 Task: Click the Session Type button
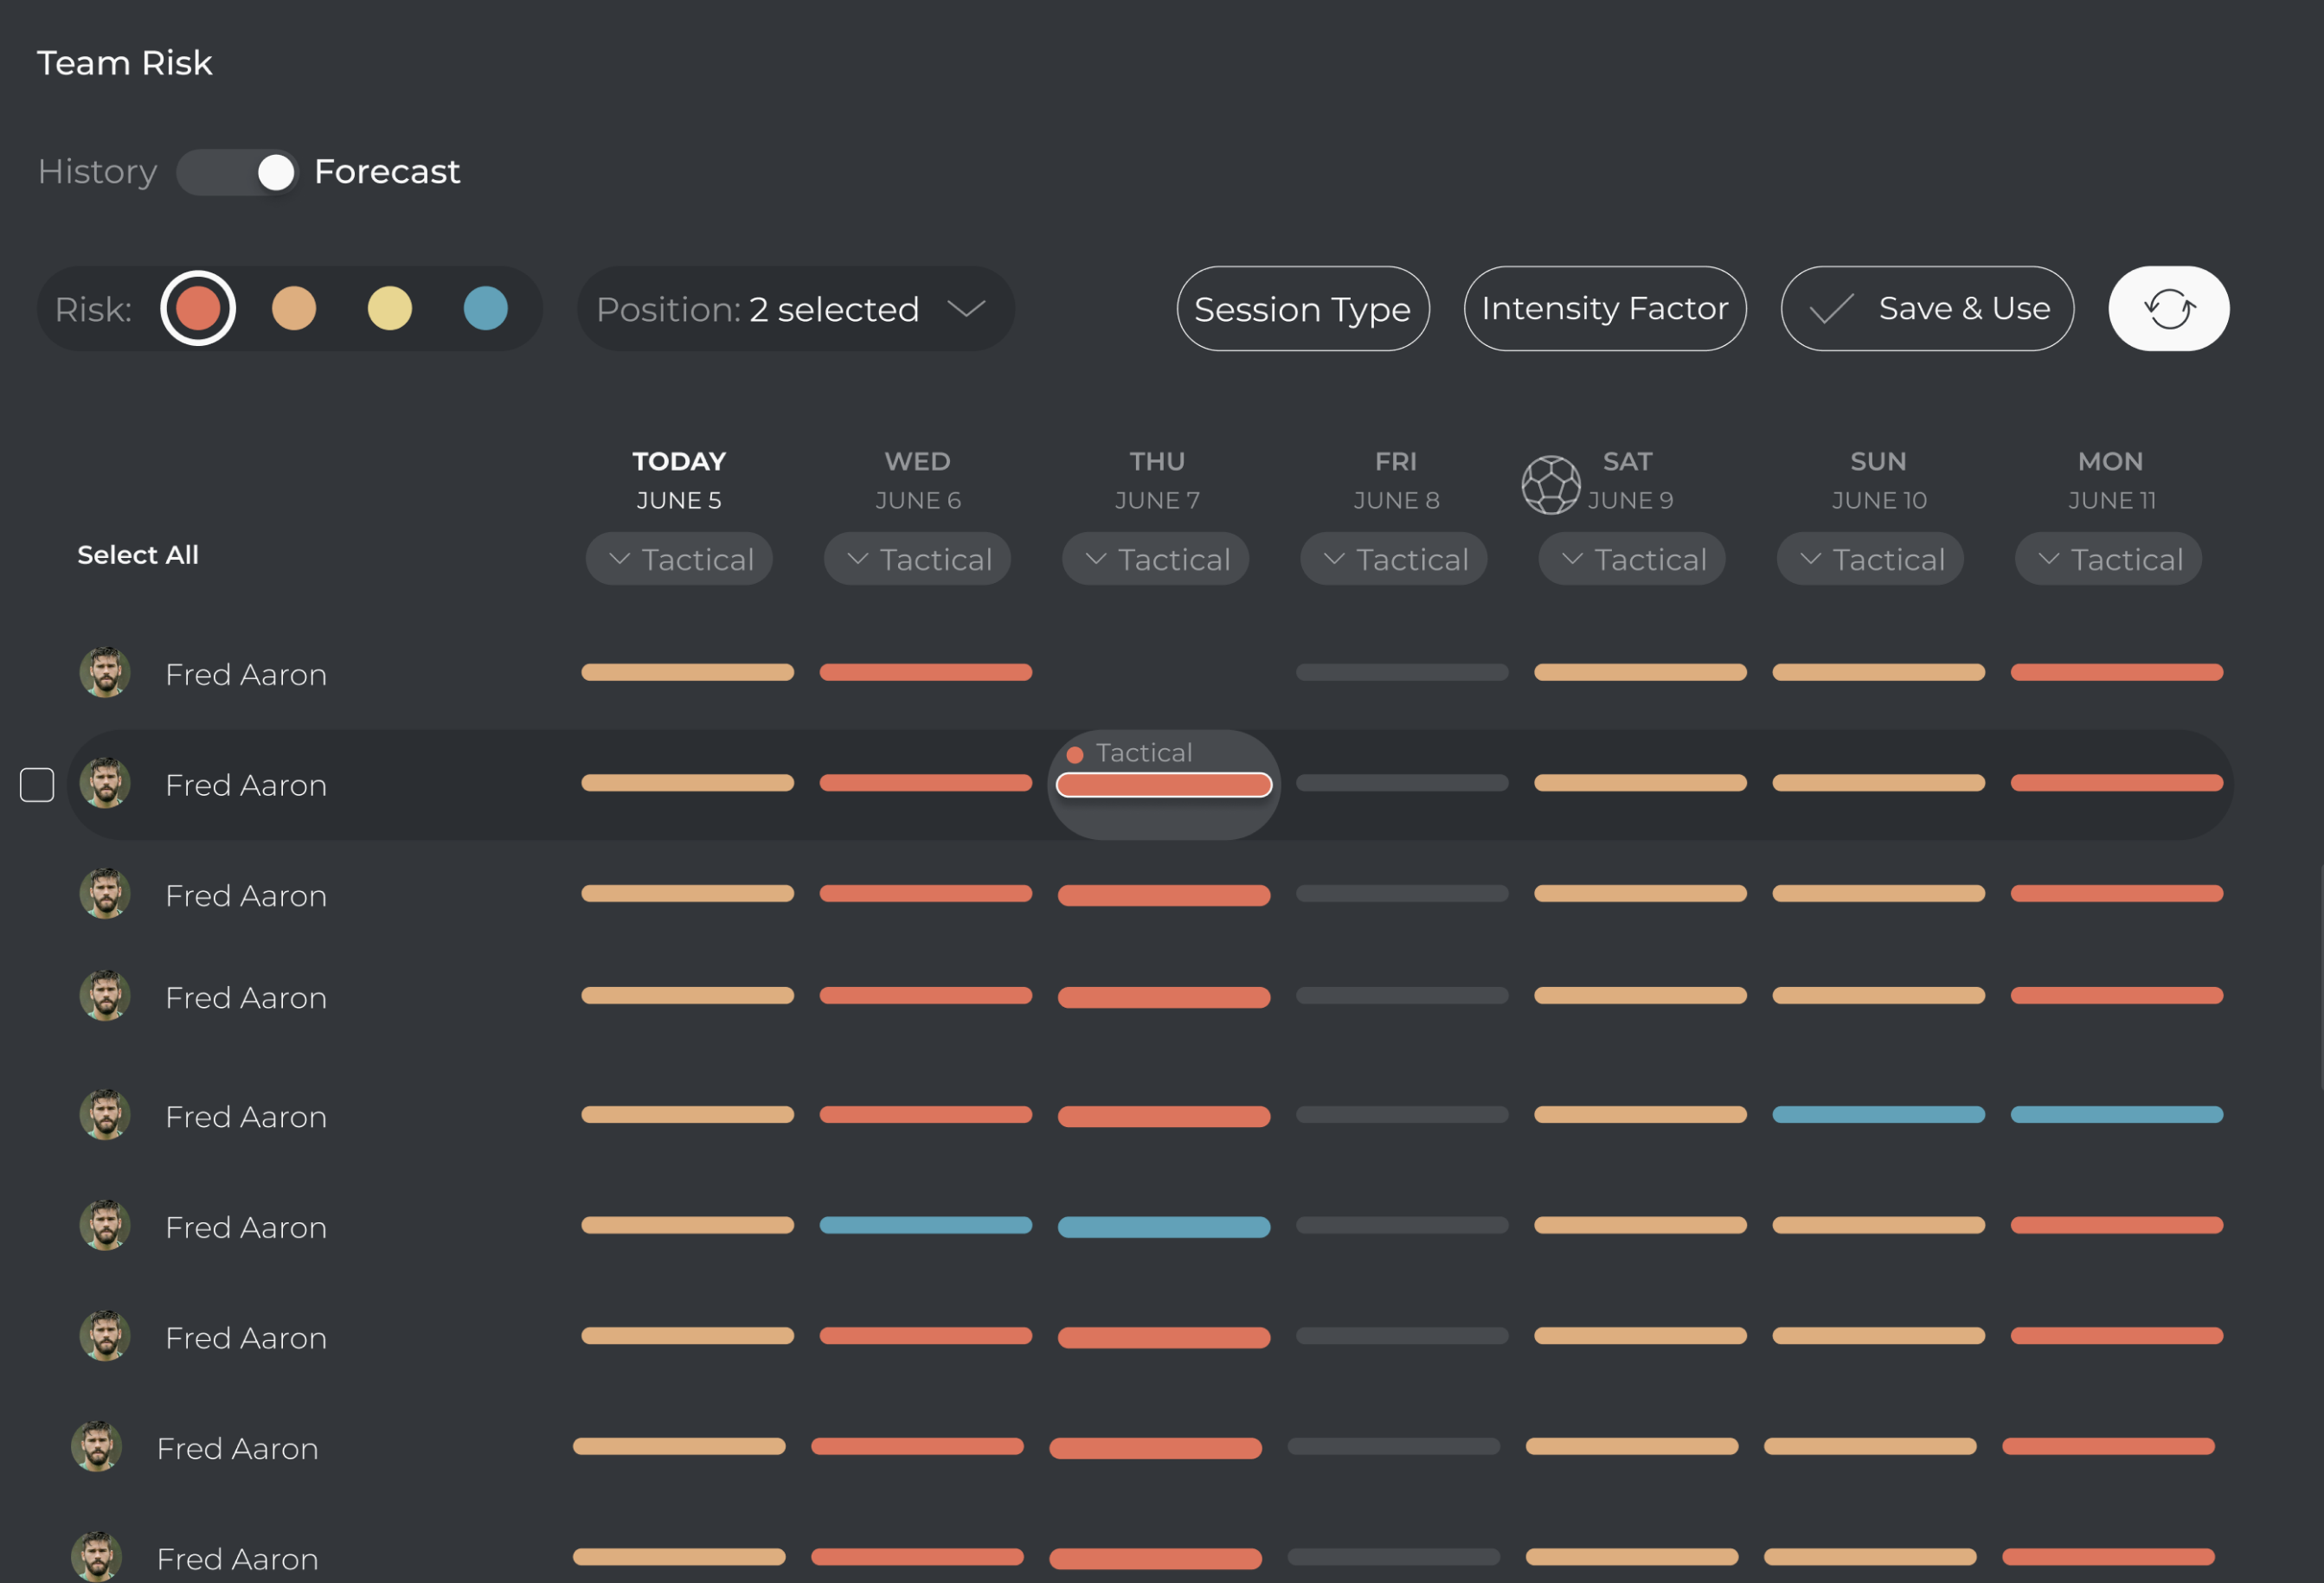[x=1303, y=308]
